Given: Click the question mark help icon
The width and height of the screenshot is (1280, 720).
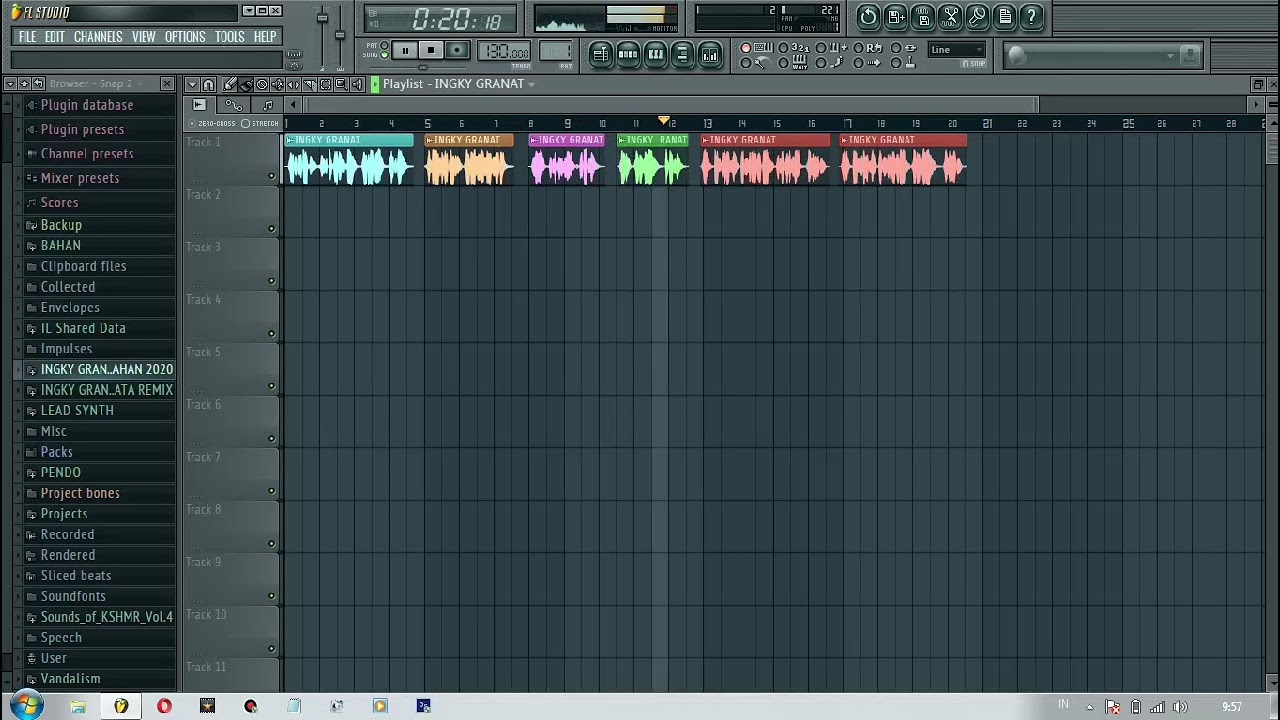Looking at the screenshot, I should tap(1032, 17).
